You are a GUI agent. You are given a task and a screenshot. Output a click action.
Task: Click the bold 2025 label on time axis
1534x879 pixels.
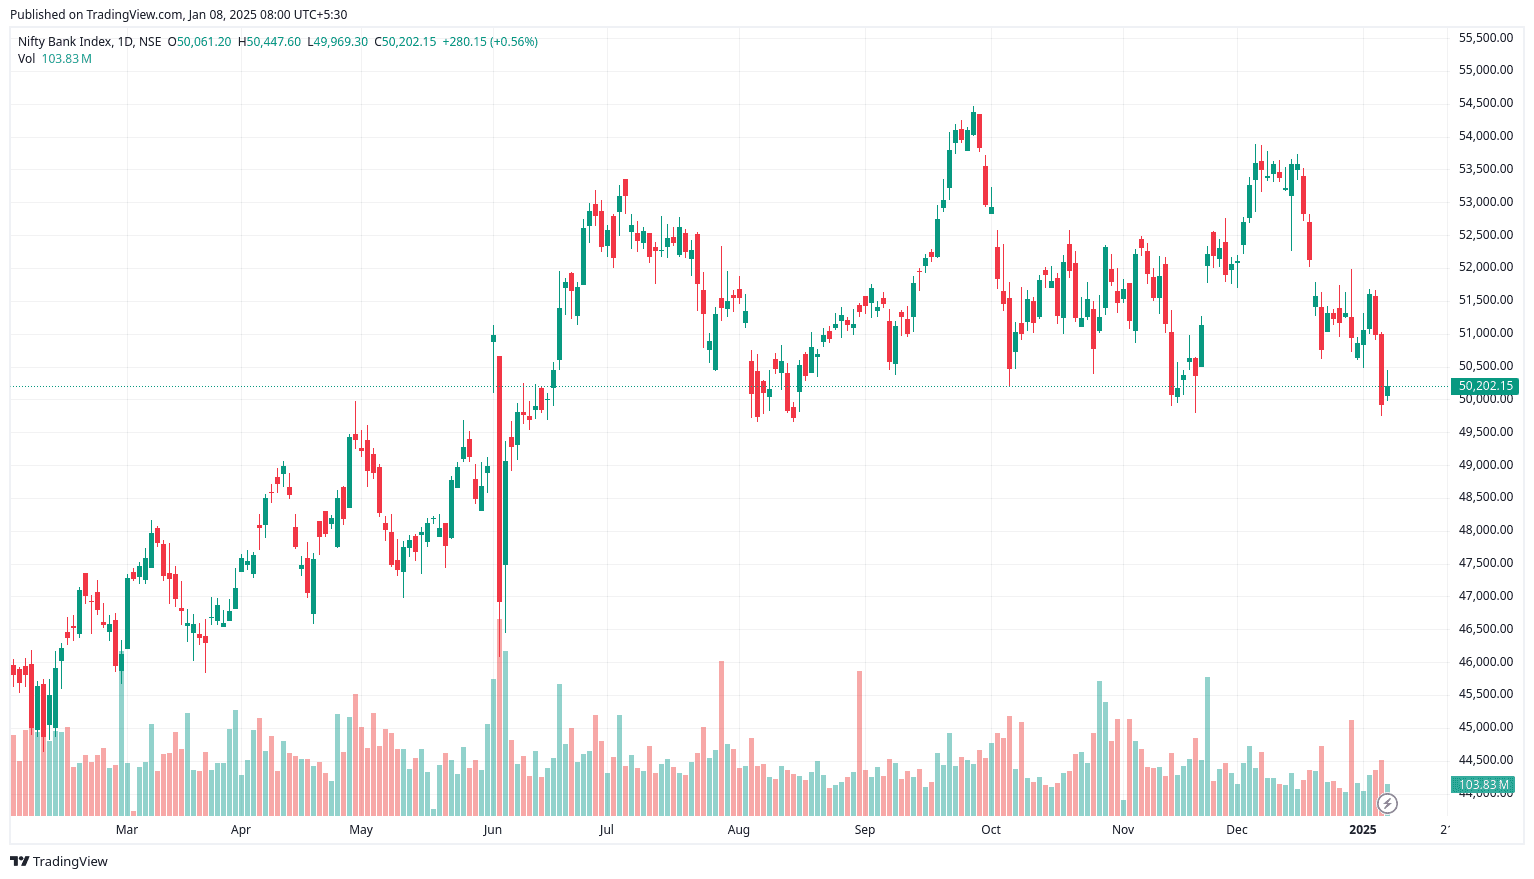coord(1363,830)
